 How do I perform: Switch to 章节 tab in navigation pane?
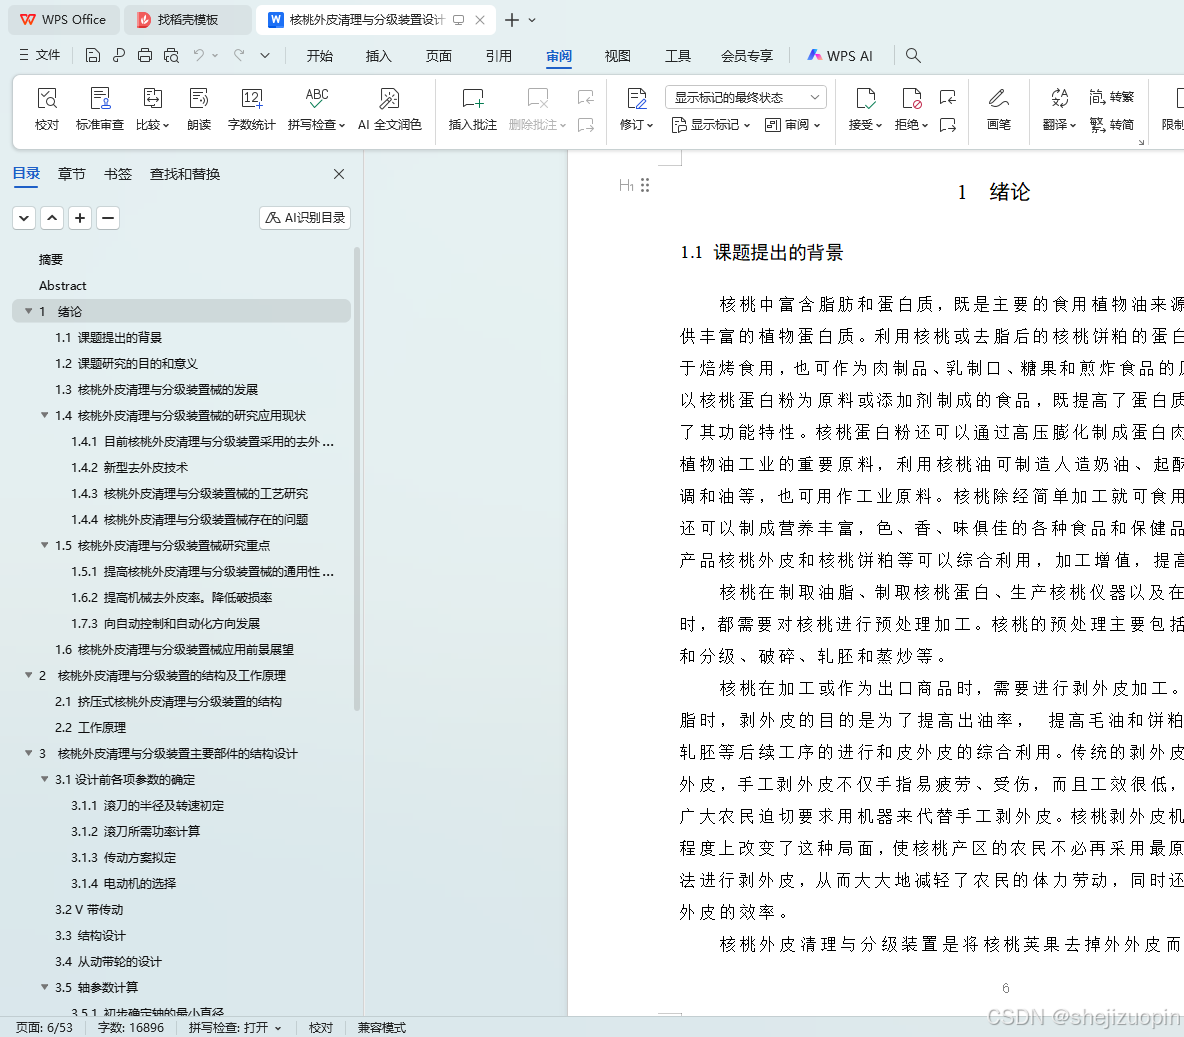click(x=72, y=174)
